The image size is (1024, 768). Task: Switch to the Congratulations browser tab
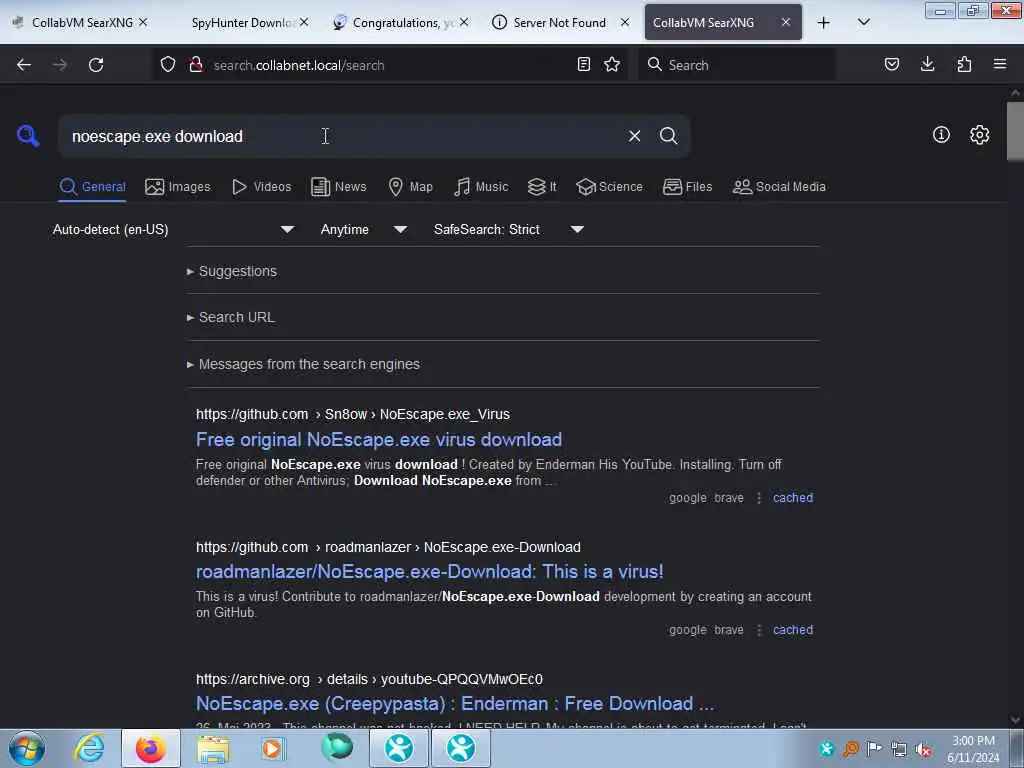(x=400, y=23)
